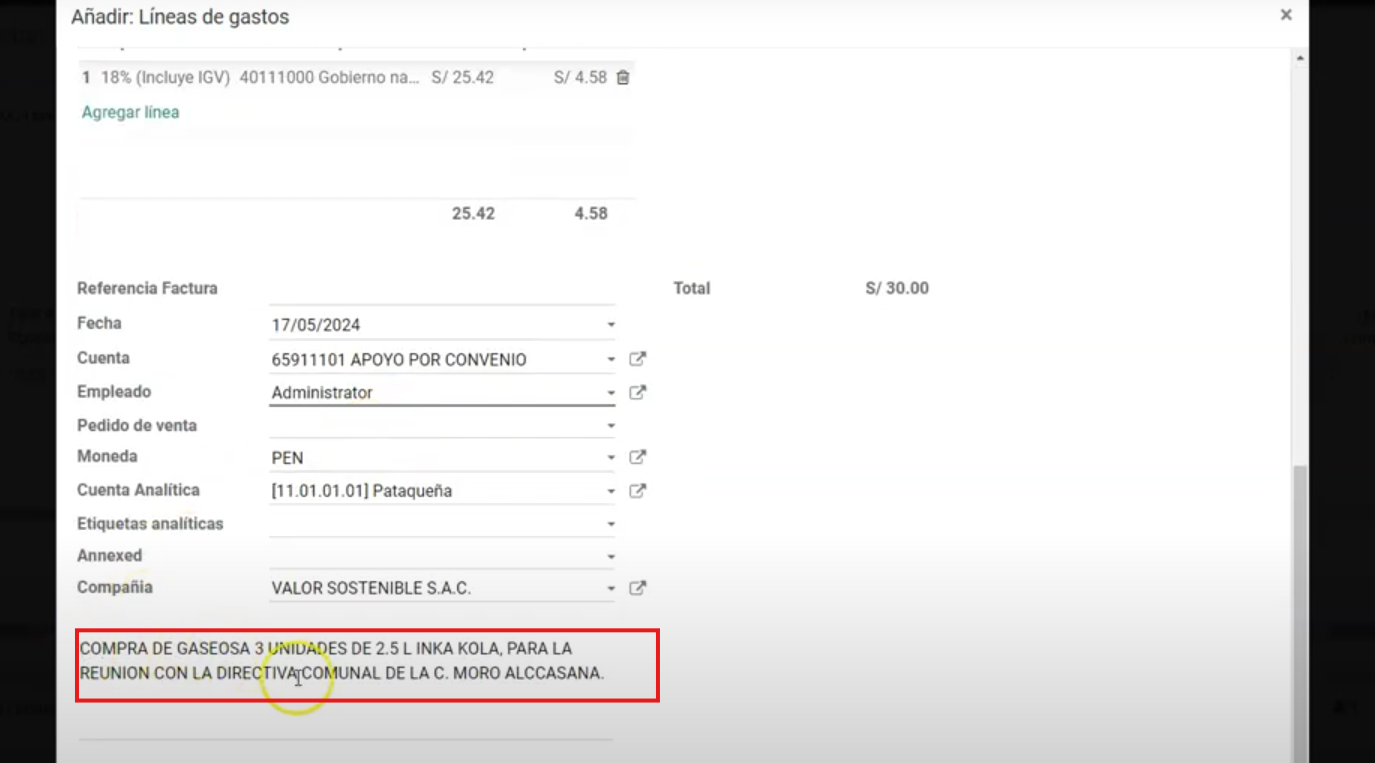Image resolution: width=1375 pixels, height=763 pixels.
Task: Open the Moneda currency dropdown
Action: (611, 457)
